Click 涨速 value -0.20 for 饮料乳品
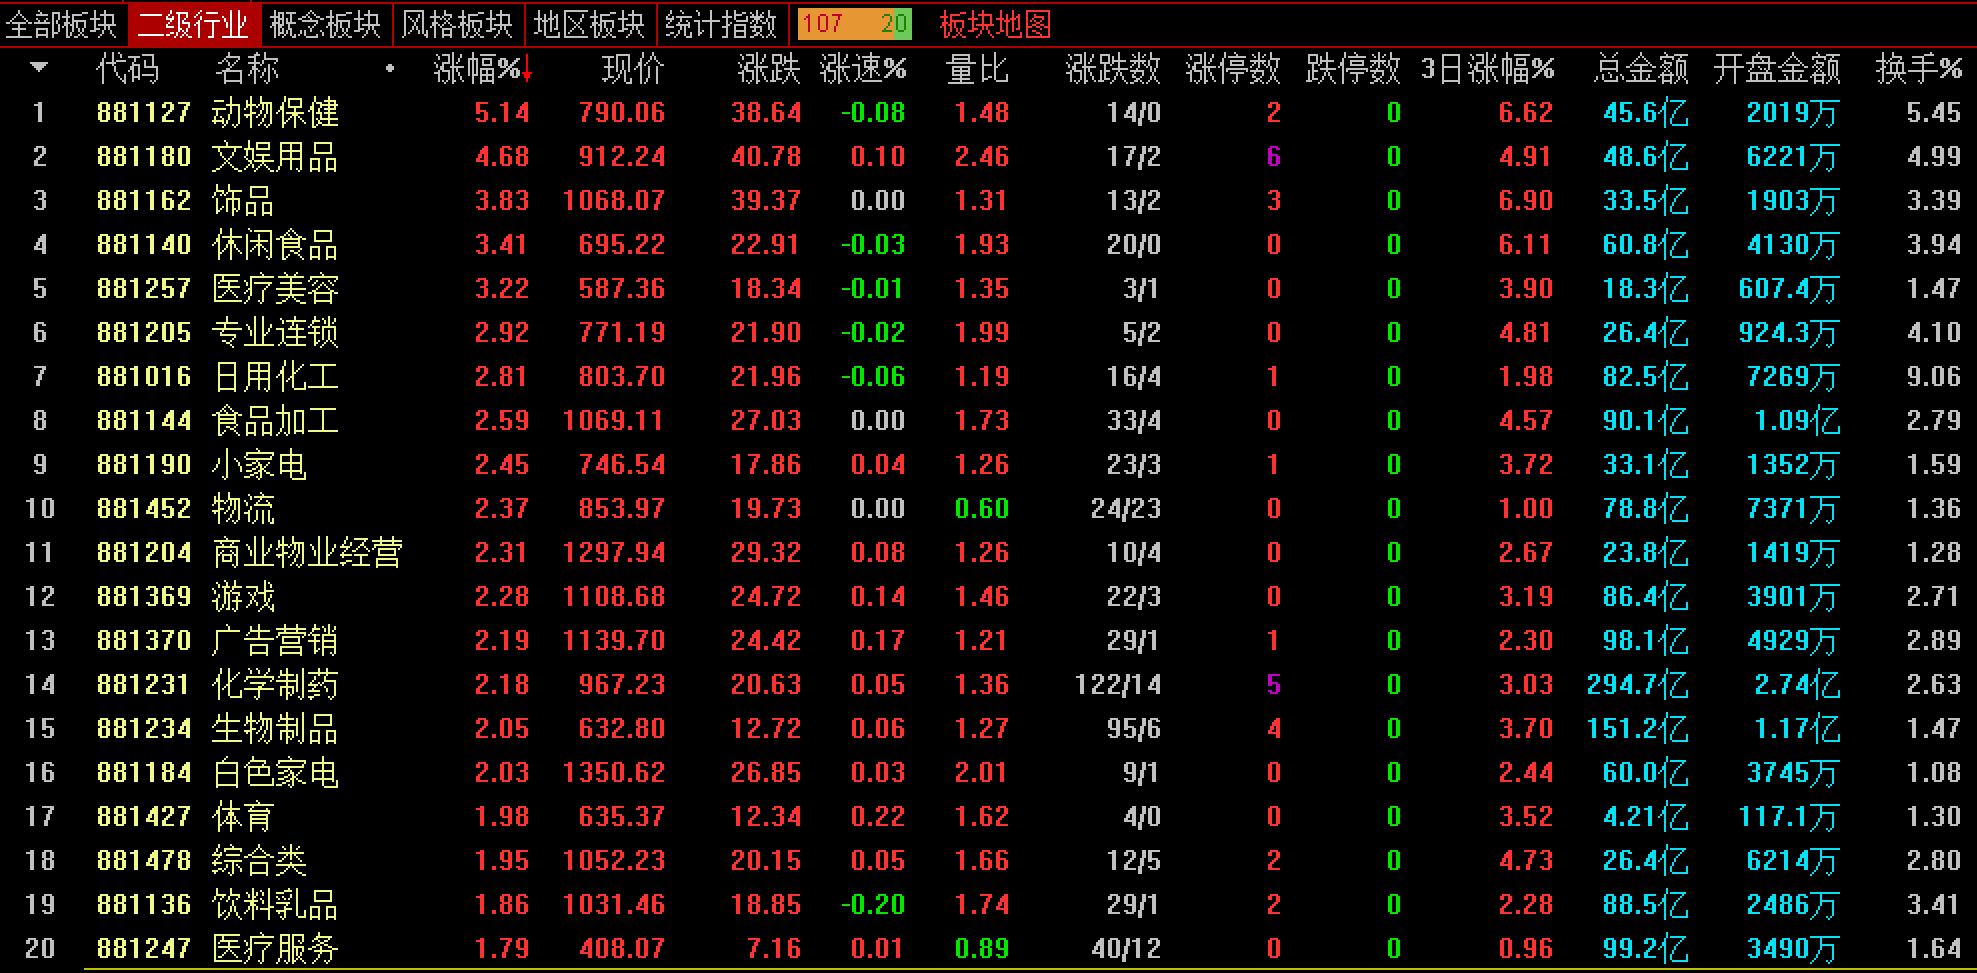The width and height of the screenshot is (1977, 973). point(873,904)
